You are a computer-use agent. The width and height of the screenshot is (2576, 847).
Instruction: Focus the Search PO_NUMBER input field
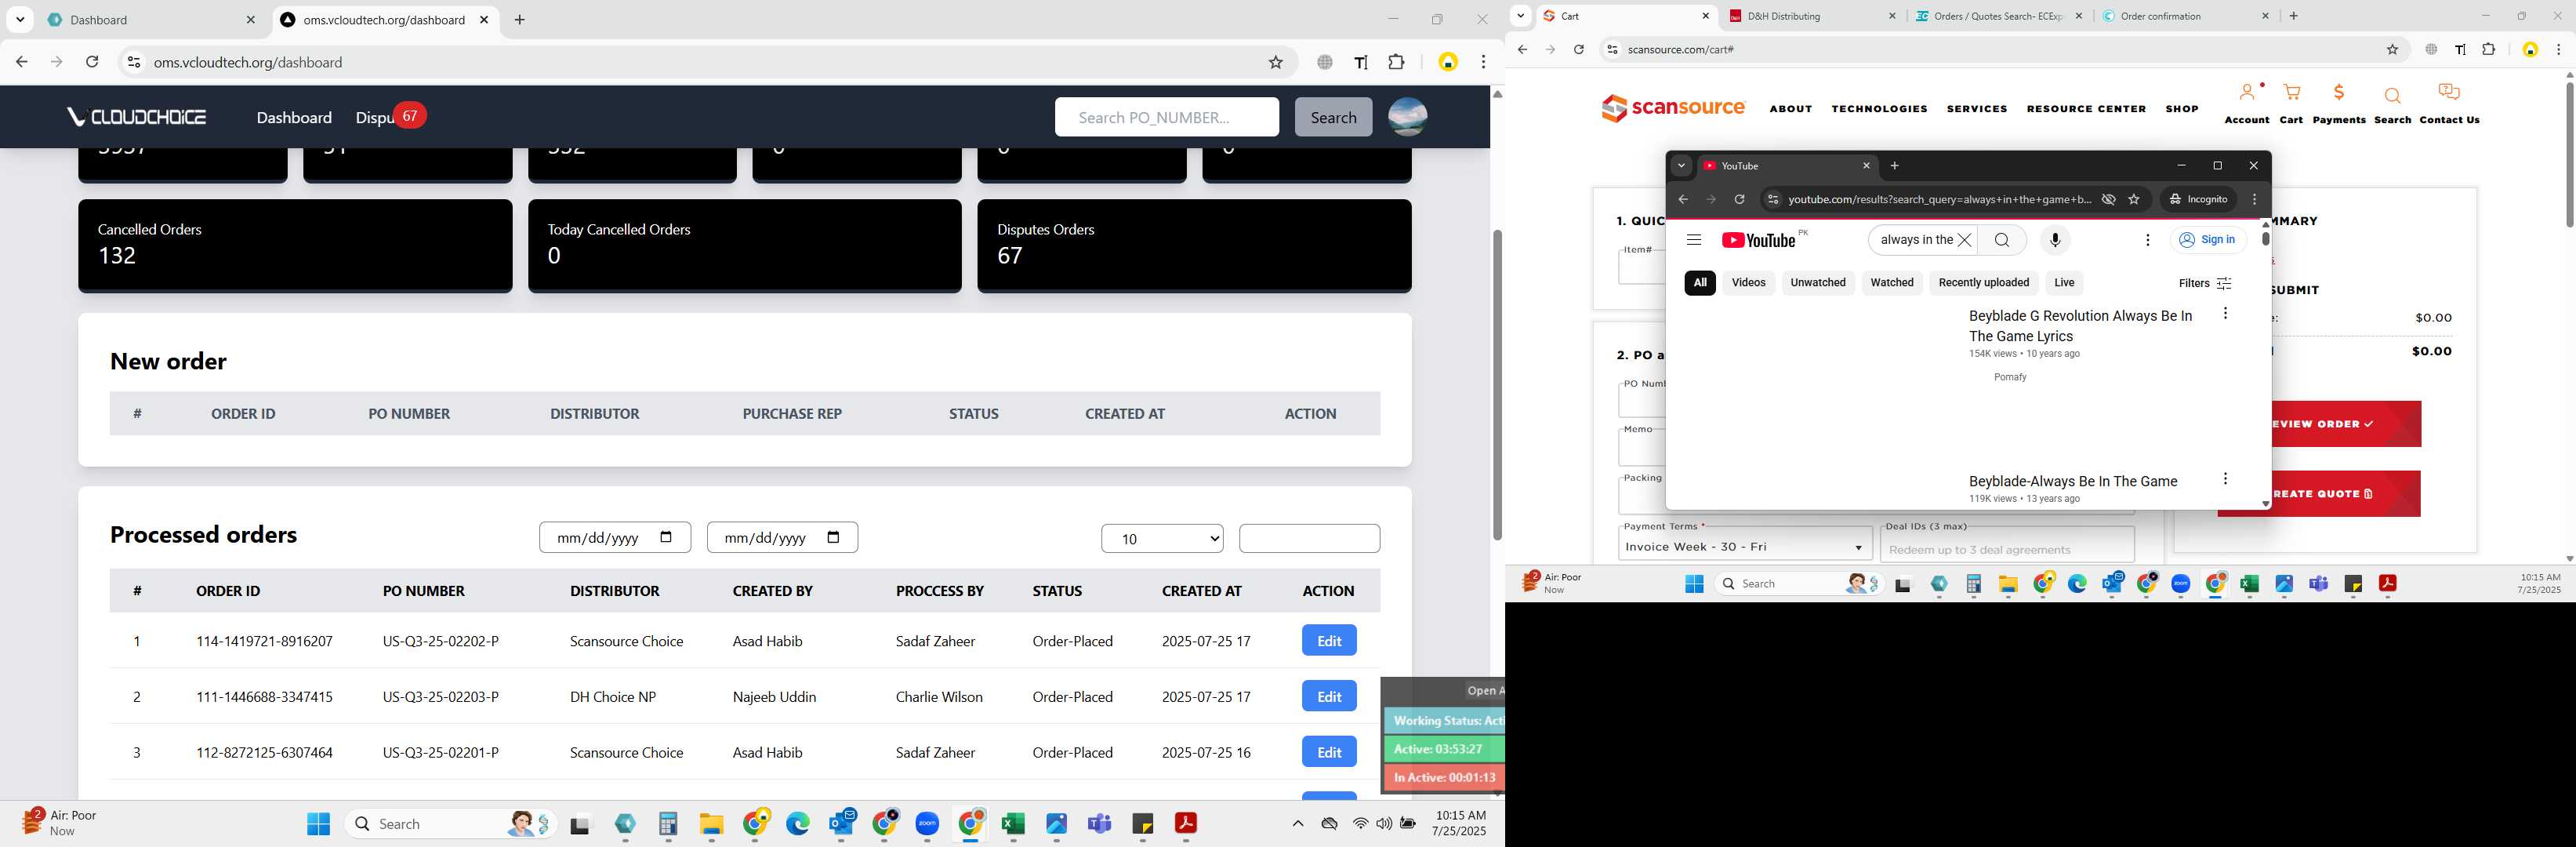pyautogui.click(x=1166, y=117)
